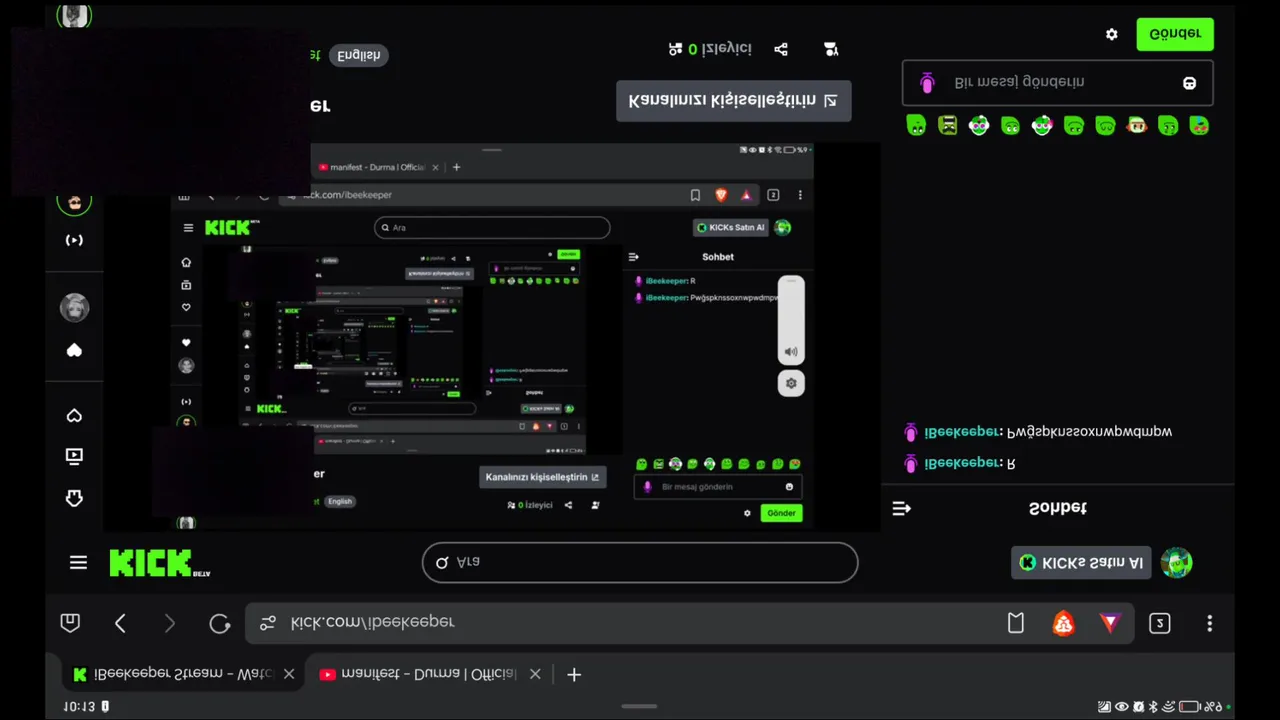
Task: Open tab switcher showing 2 tabs
Action: [1160, 623]
